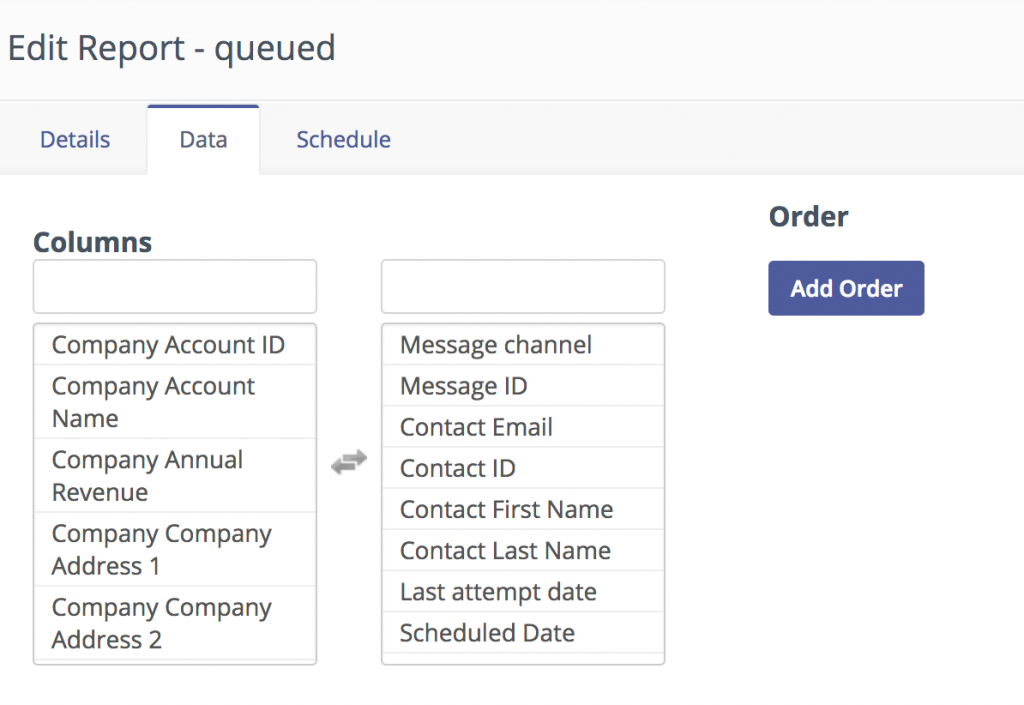1024x705 pixels.
Task: Switch to the Schedule tab
Action: (x=343, y=139)
